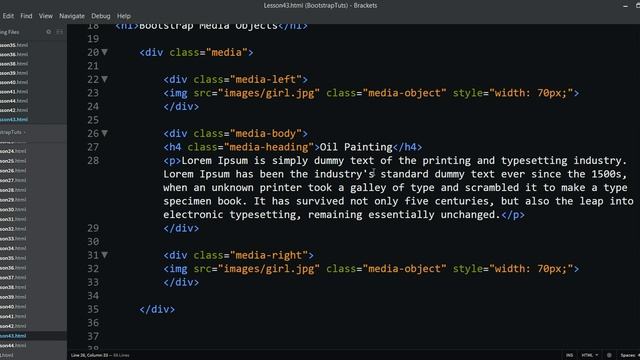The height and width of the screenshot is (360, 640).
Task: Click line number 30 in the gutter
Action: click(x=93, y=242)
